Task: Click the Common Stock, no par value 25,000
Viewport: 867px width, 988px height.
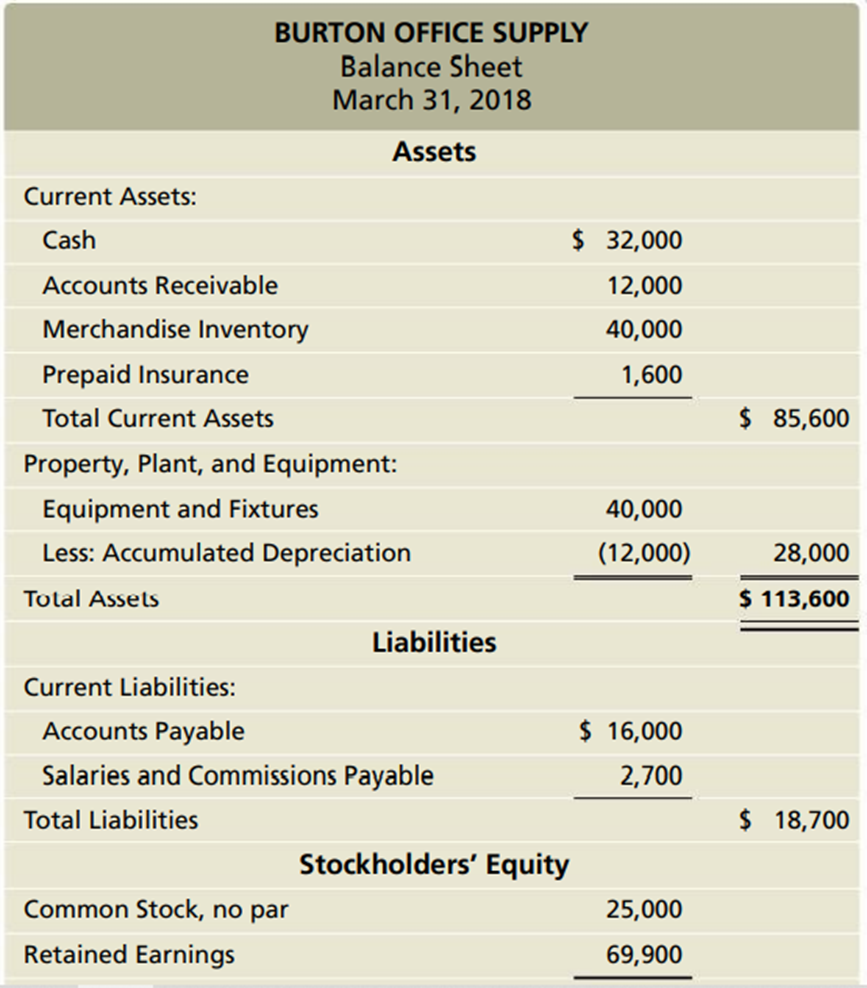Action: click(644, 910)
